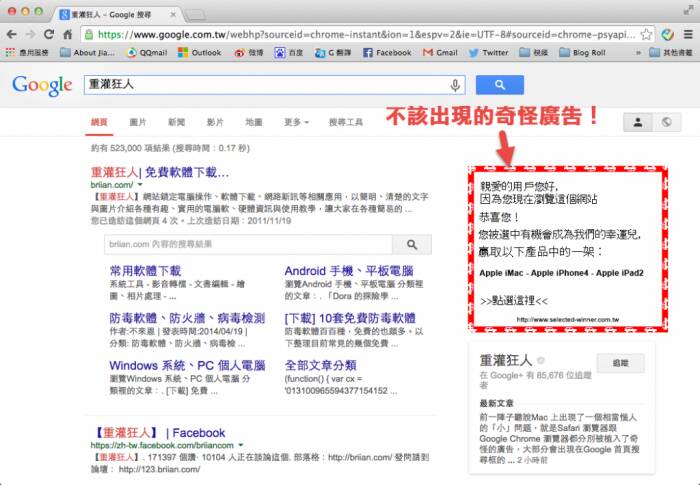Click the 最新文章 heading in the side panel
The height and width of the screenshot is (485, 700).
pyautogui.click(x=496, y=403)
